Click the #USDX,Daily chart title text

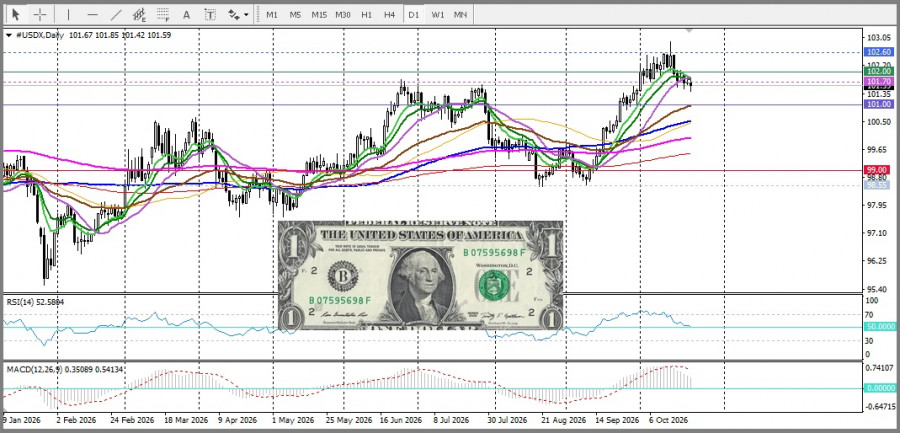39,35
